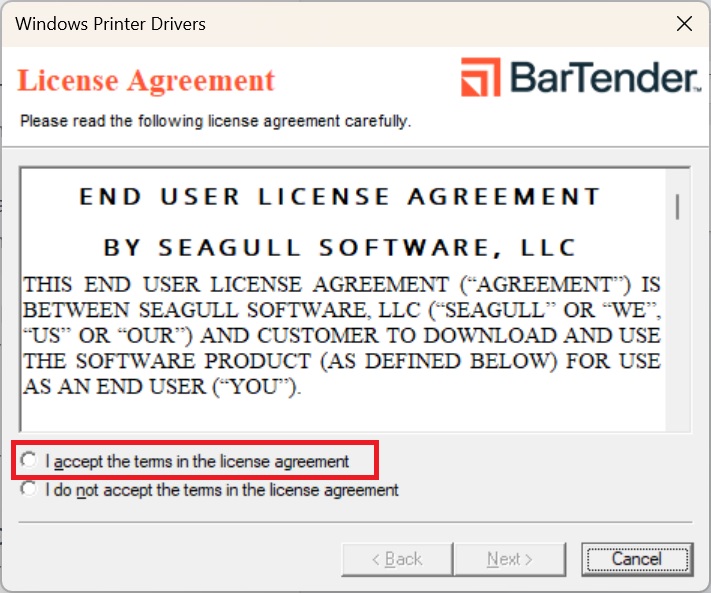Click the red "License Agreement" heading

coord(146,80)
